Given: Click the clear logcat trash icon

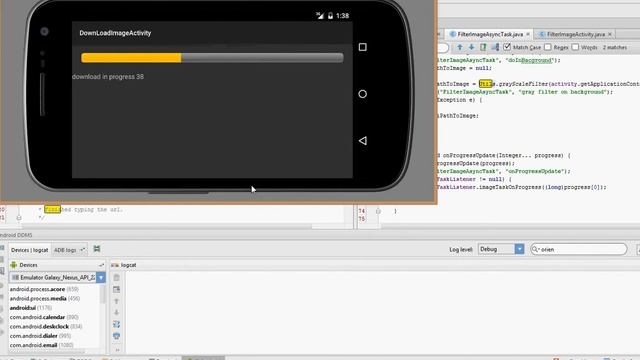Looking at the screenshot, I should [x=116, y=278].
